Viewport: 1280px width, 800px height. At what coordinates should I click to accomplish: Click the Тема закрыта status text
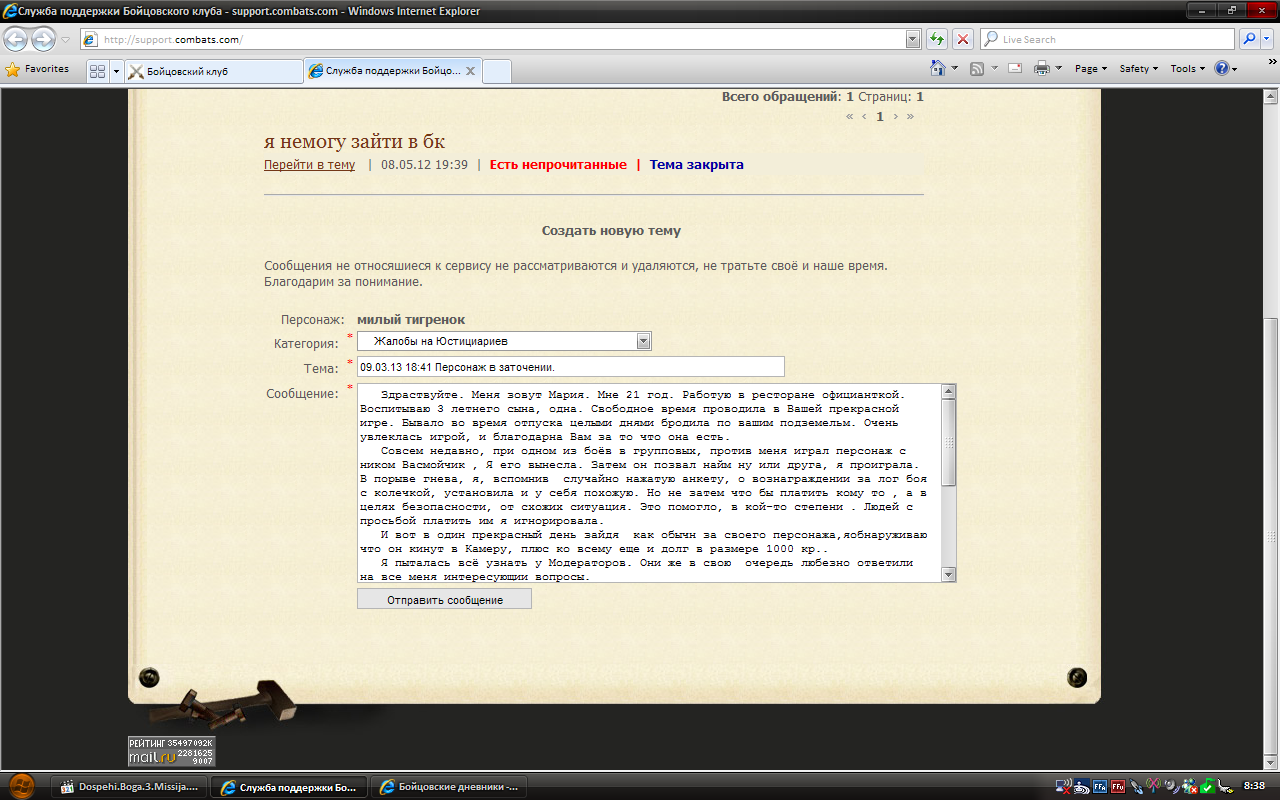click(x=697, y=165)
